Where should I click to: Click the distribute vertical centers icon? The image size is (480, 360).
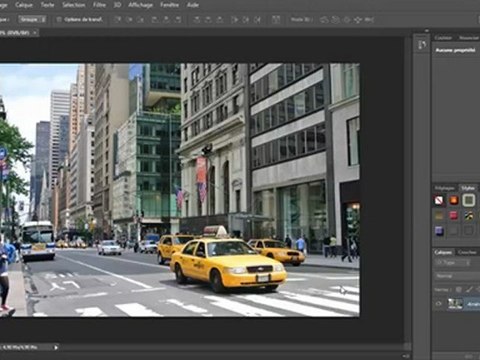[x=208, y=20]
